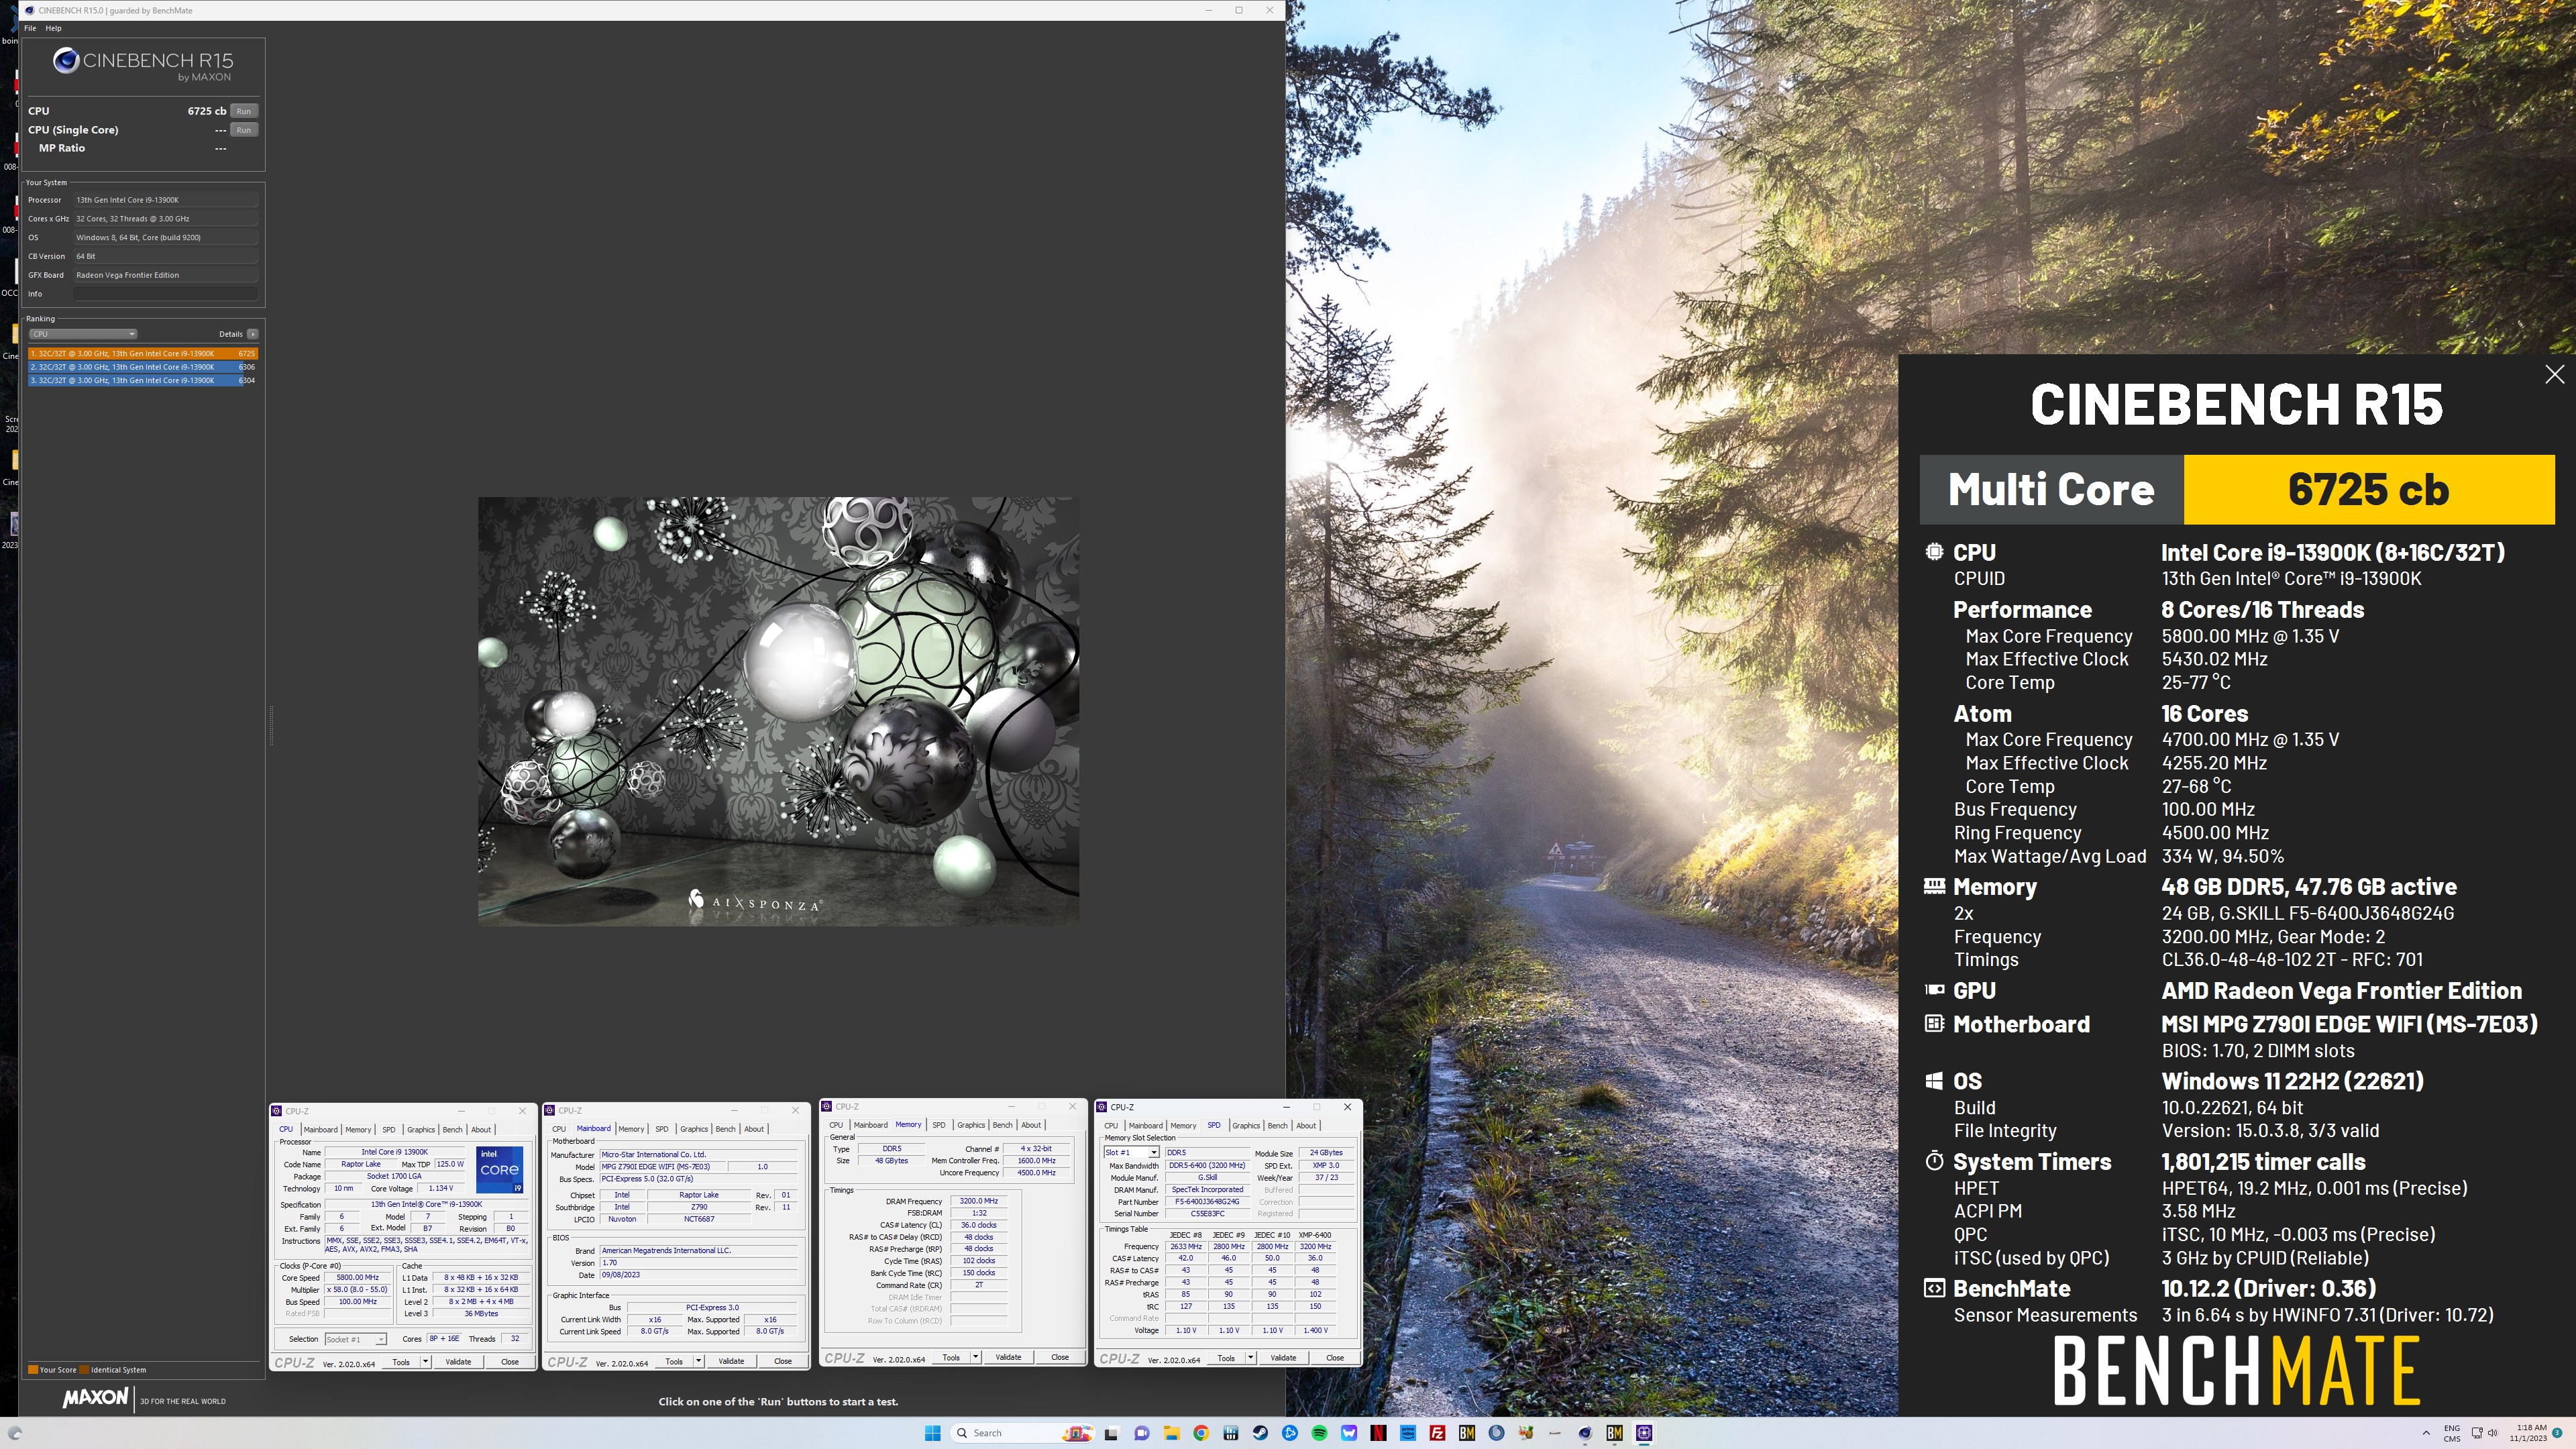Select About tab in CPU-Z Memory window
The width and height of the screenshot is (2576, 1449).
tap(1030, 1125)
